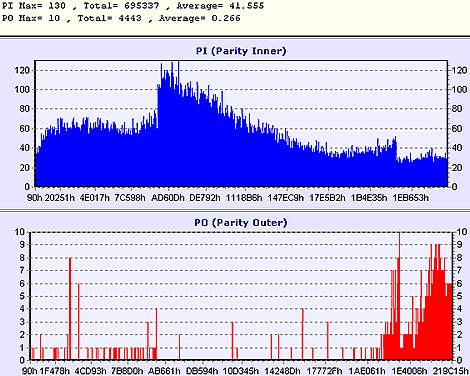This screenshot has width=470, height=376.
Task: Click the divider between PI and PO charts
Action: tap(235, 211)
